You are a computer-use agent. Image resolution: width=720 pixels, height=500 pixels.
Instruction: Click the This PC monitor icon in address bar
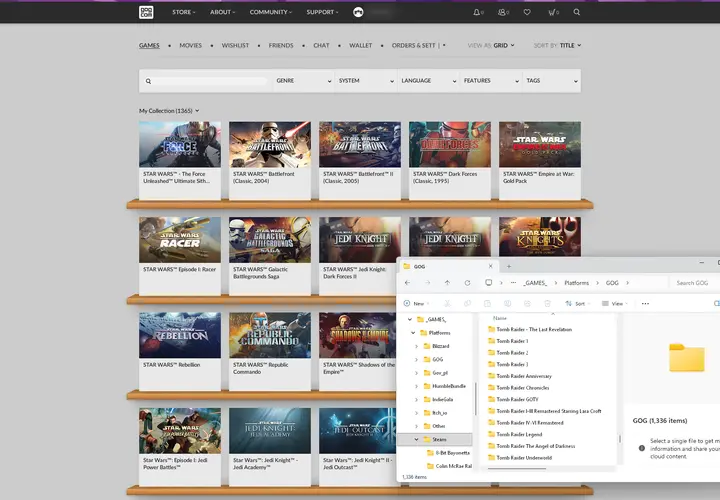[489, 282]
